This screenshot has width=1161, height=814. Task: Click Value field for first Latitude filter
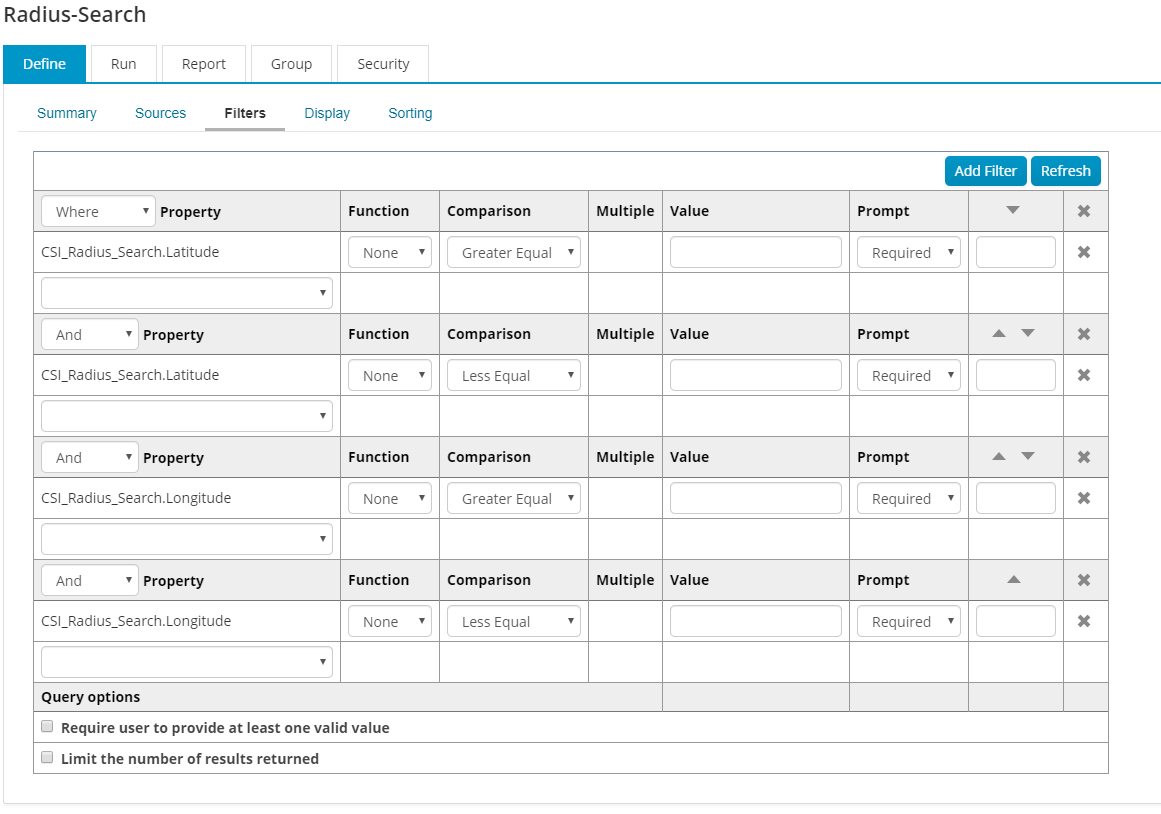755,252
